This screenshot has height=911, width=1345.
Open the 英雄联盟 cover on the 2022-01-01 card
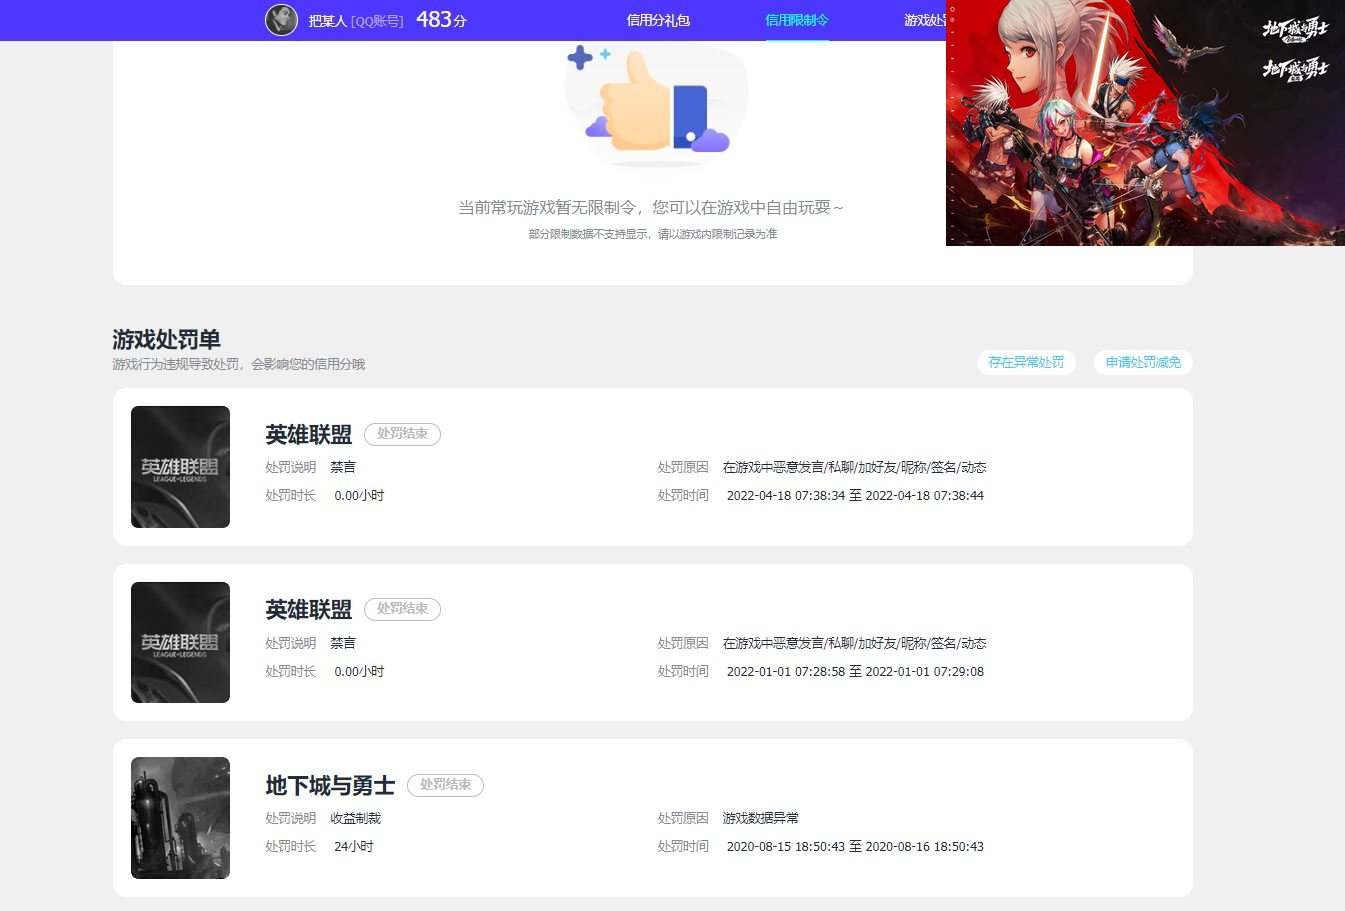[180, 642]
